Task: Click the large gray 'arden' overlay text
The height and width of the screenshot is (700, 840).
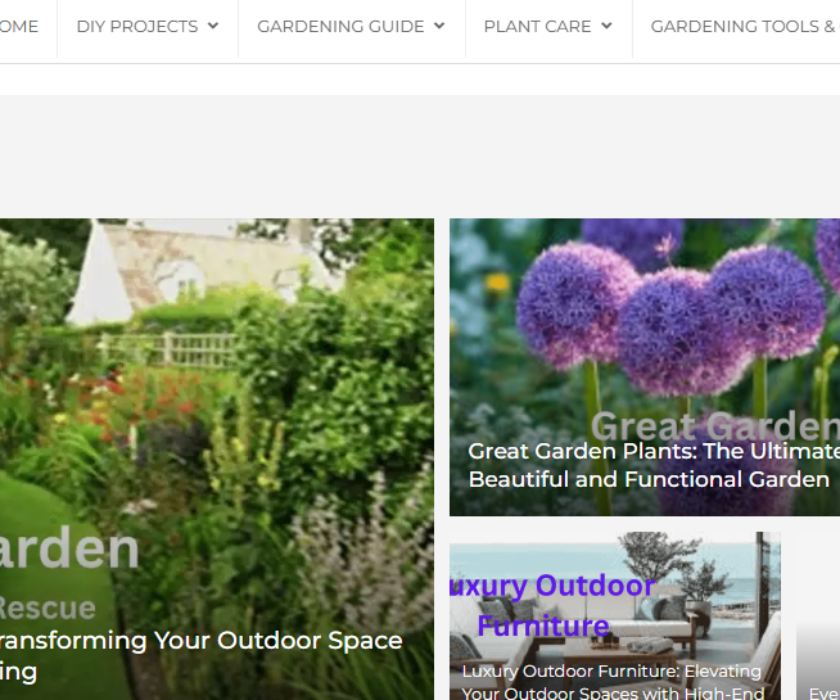Action: click(x=70, y=548)
